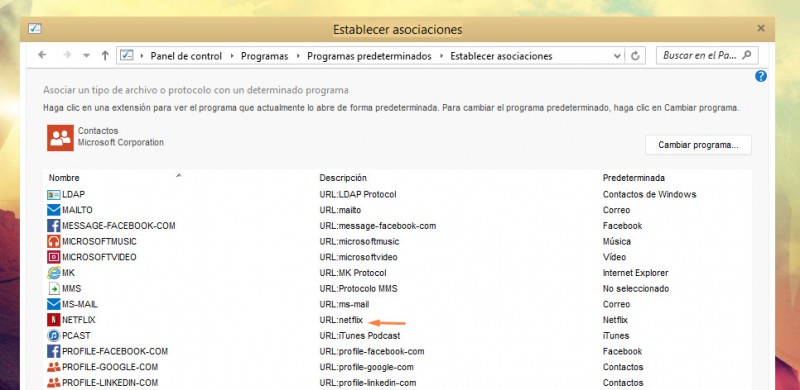Sort by Predeterminada column header
The height and width of the screenshot is (390, 800).
634,178
